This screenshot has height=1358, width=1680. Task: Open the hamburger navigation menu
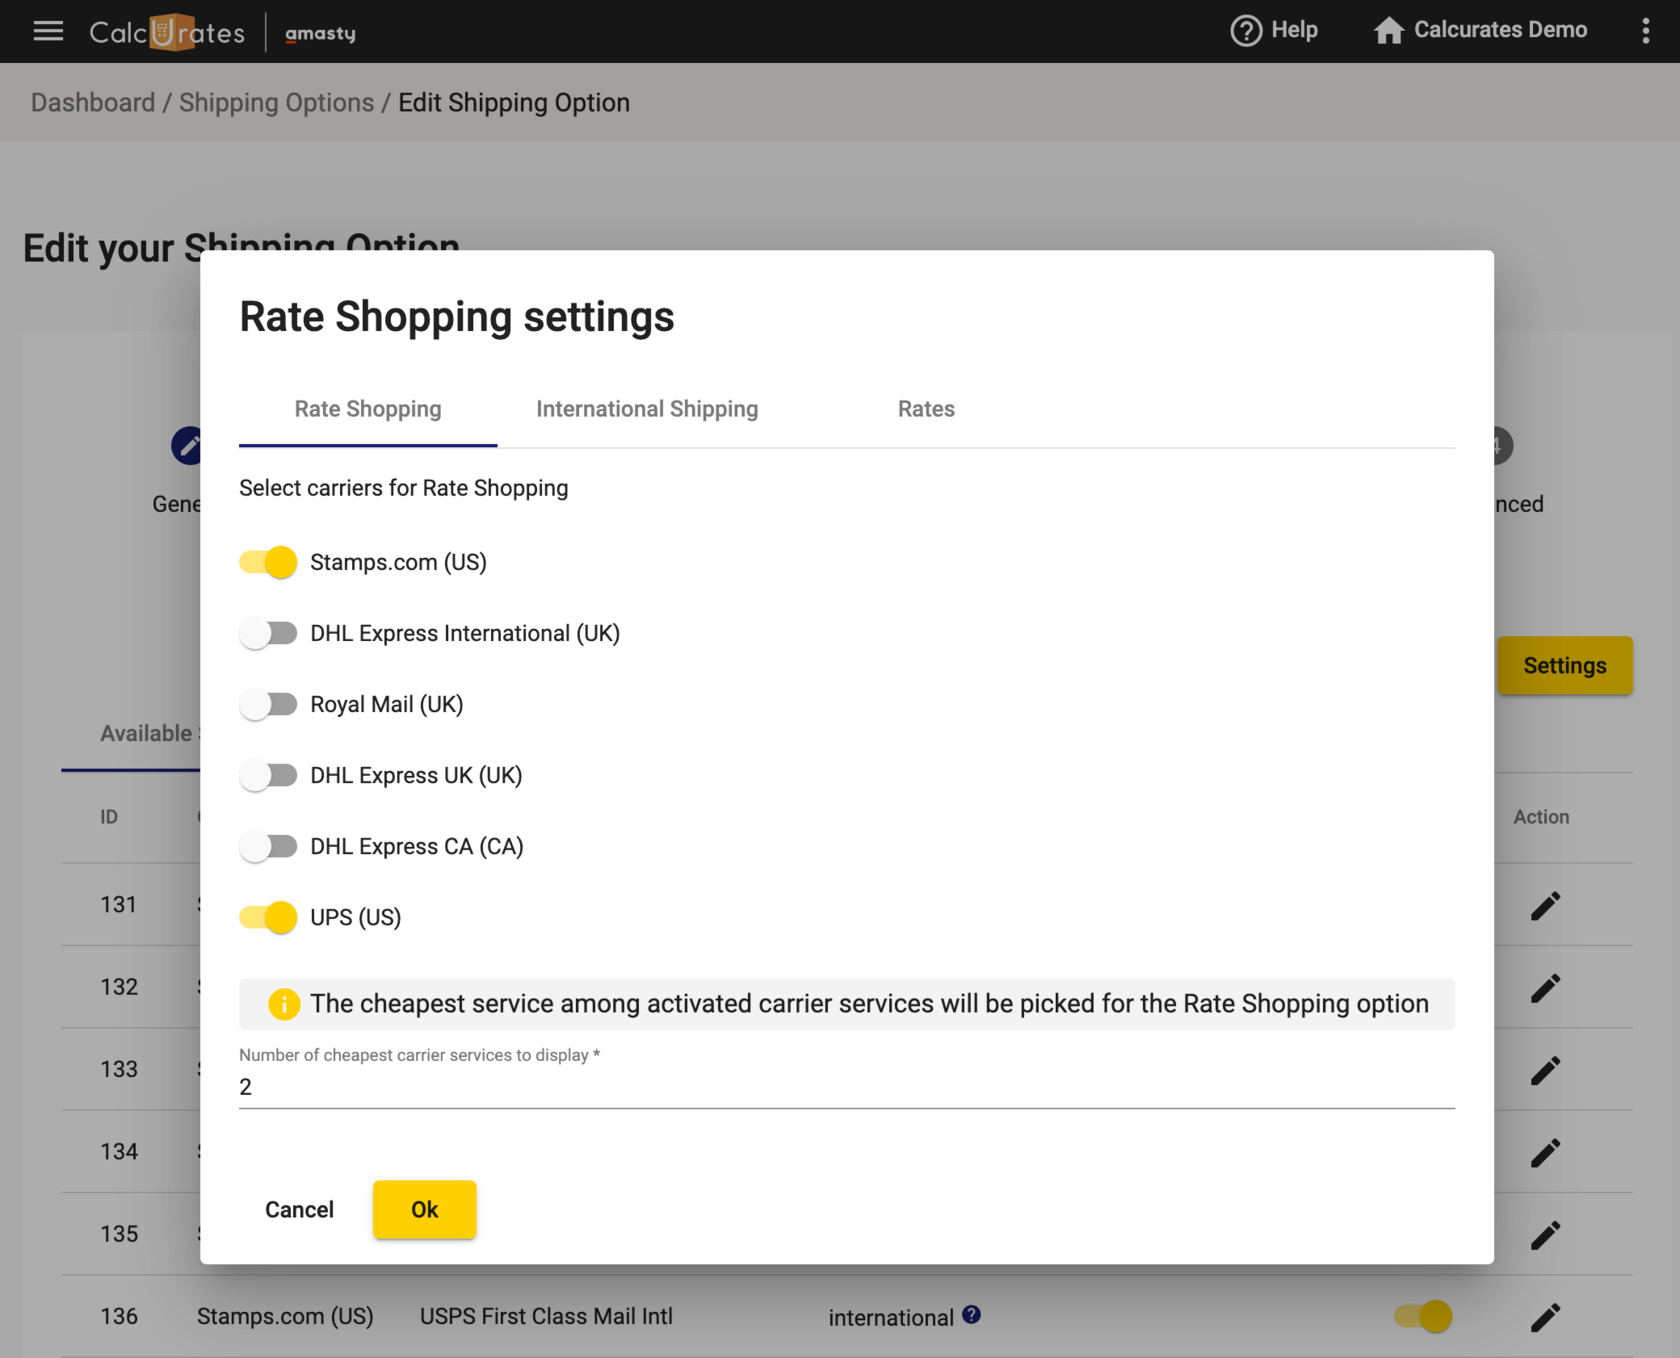pyautogui.click(x=47, y=31)
